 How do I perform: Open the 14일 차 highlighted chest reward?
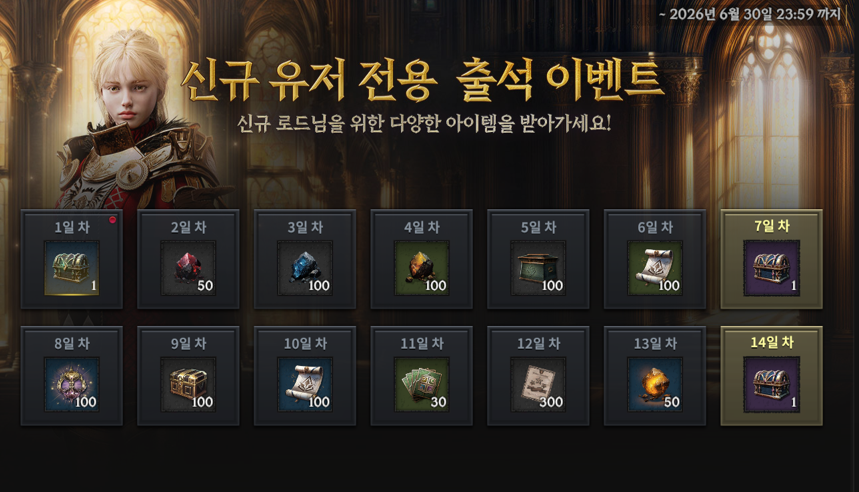(771, 385)
